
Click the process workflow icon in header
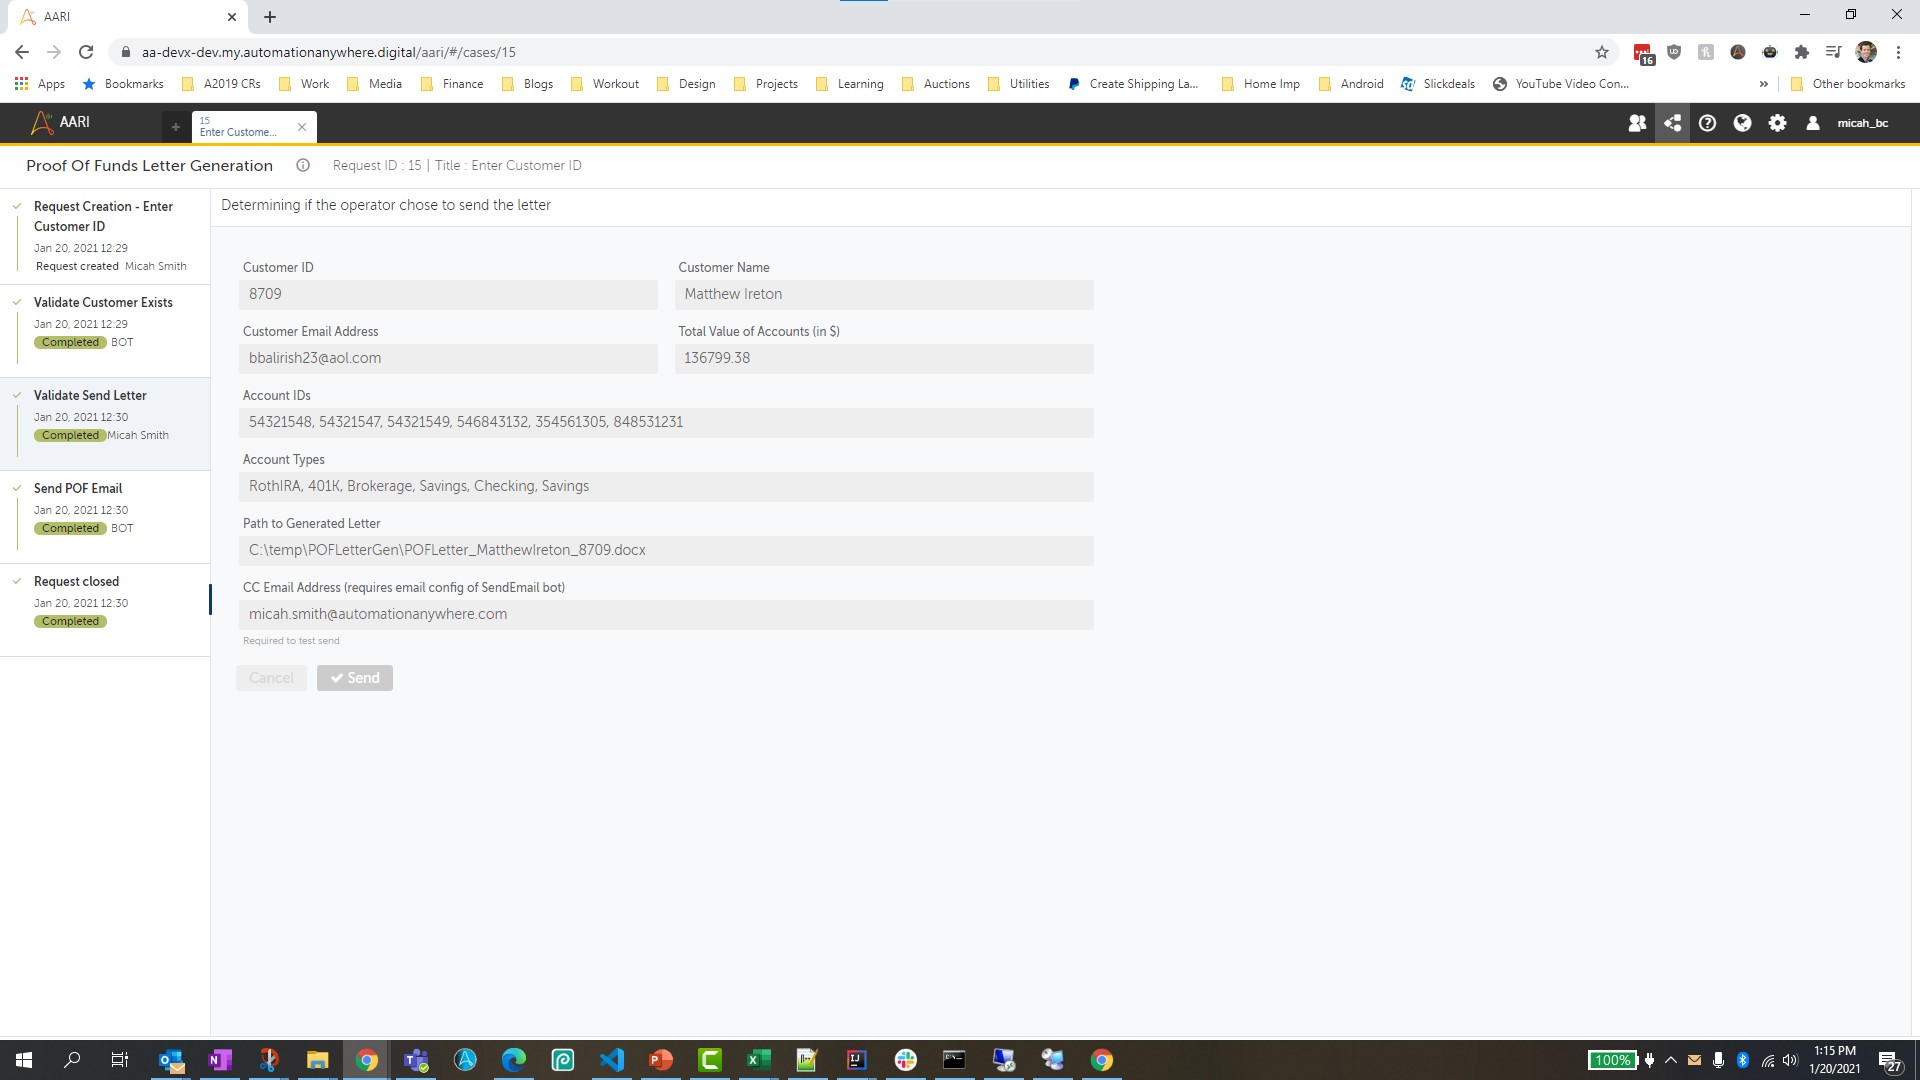point(1672,123)
